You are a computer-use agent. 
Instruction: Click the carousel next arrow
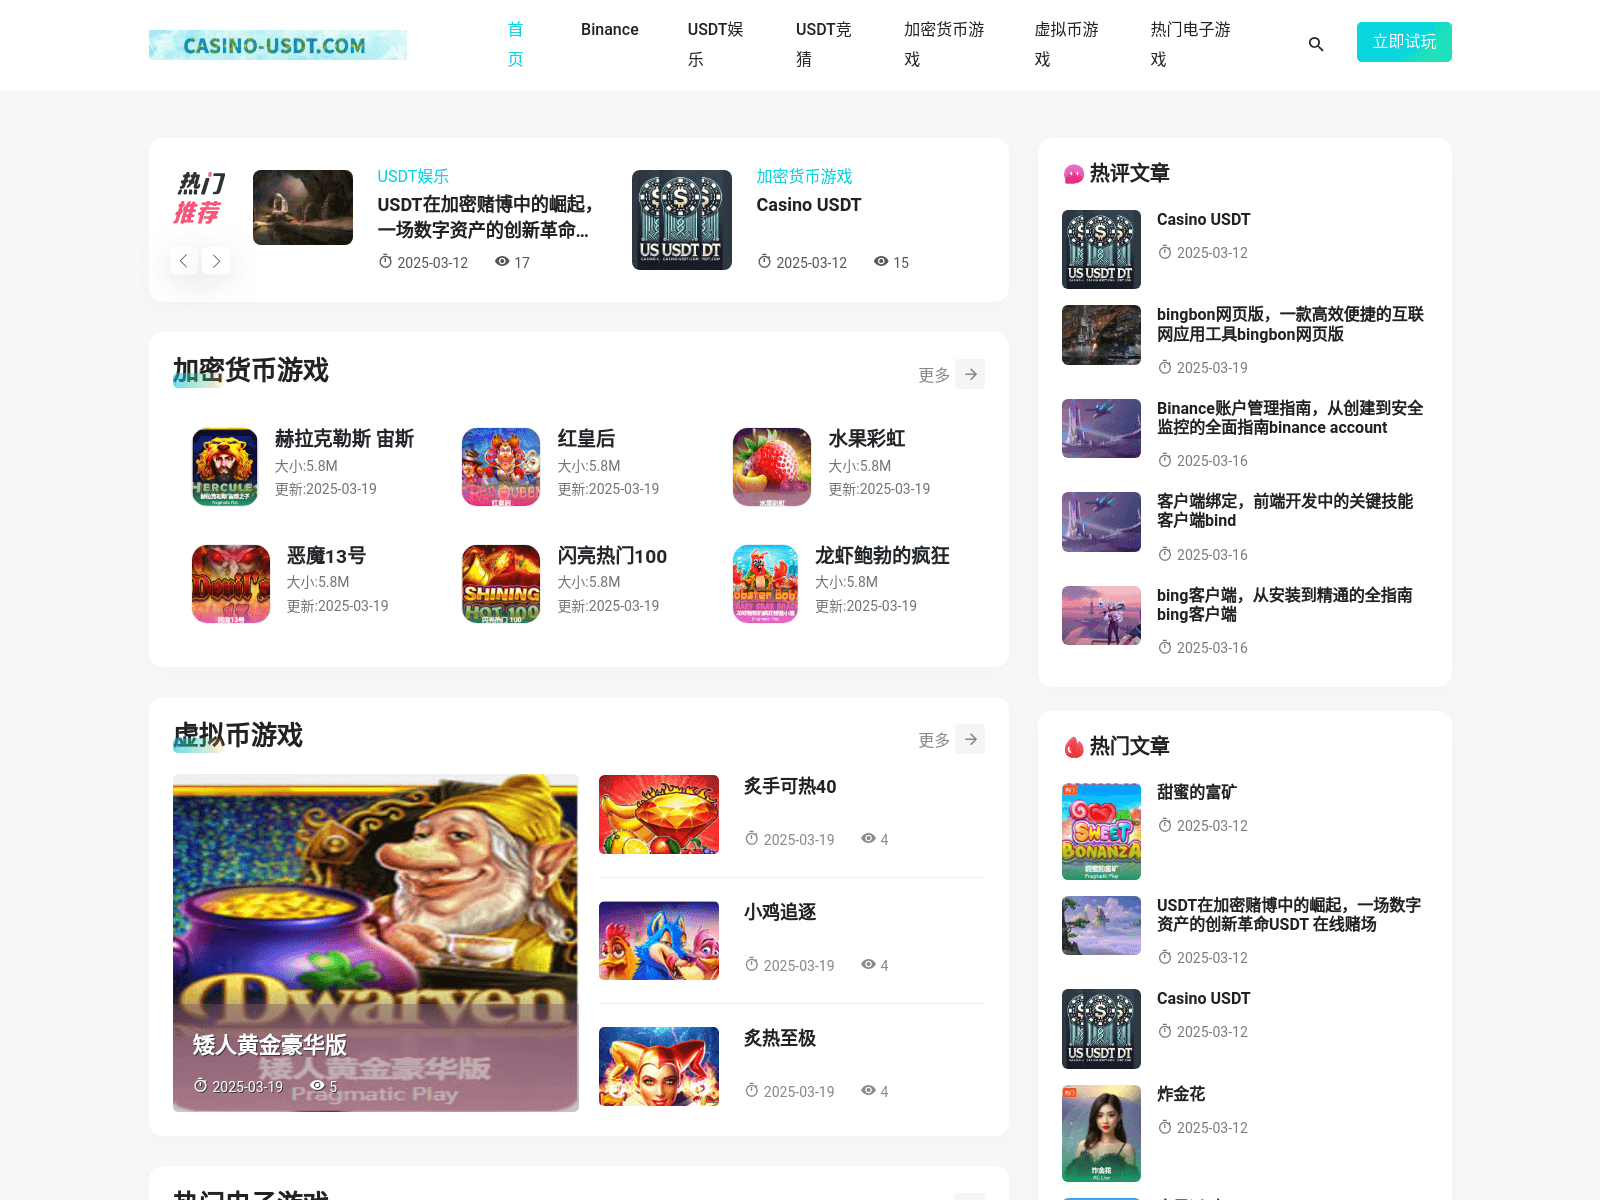pyautogui.click(x=216, y=260)
